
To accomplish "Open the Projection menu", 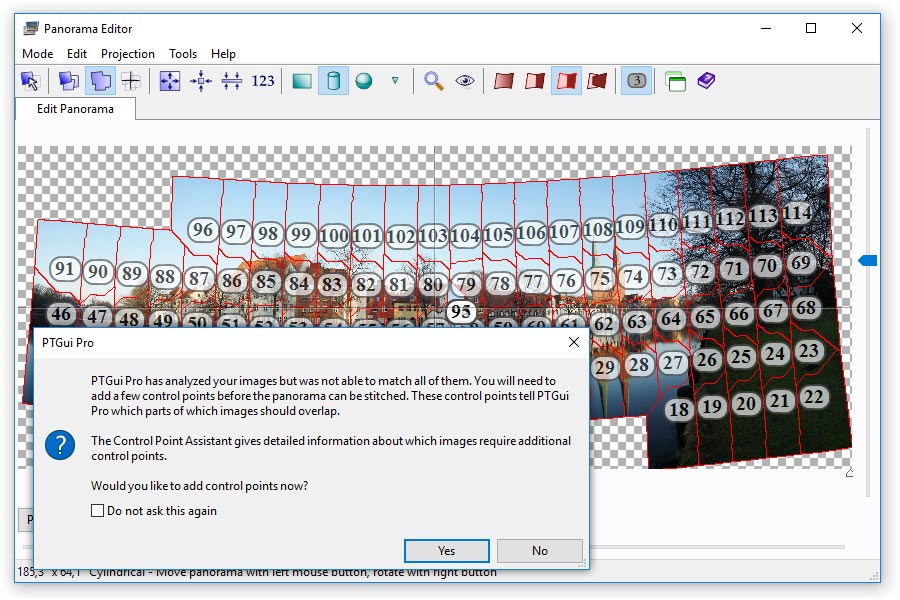I will tap(128, 53).
